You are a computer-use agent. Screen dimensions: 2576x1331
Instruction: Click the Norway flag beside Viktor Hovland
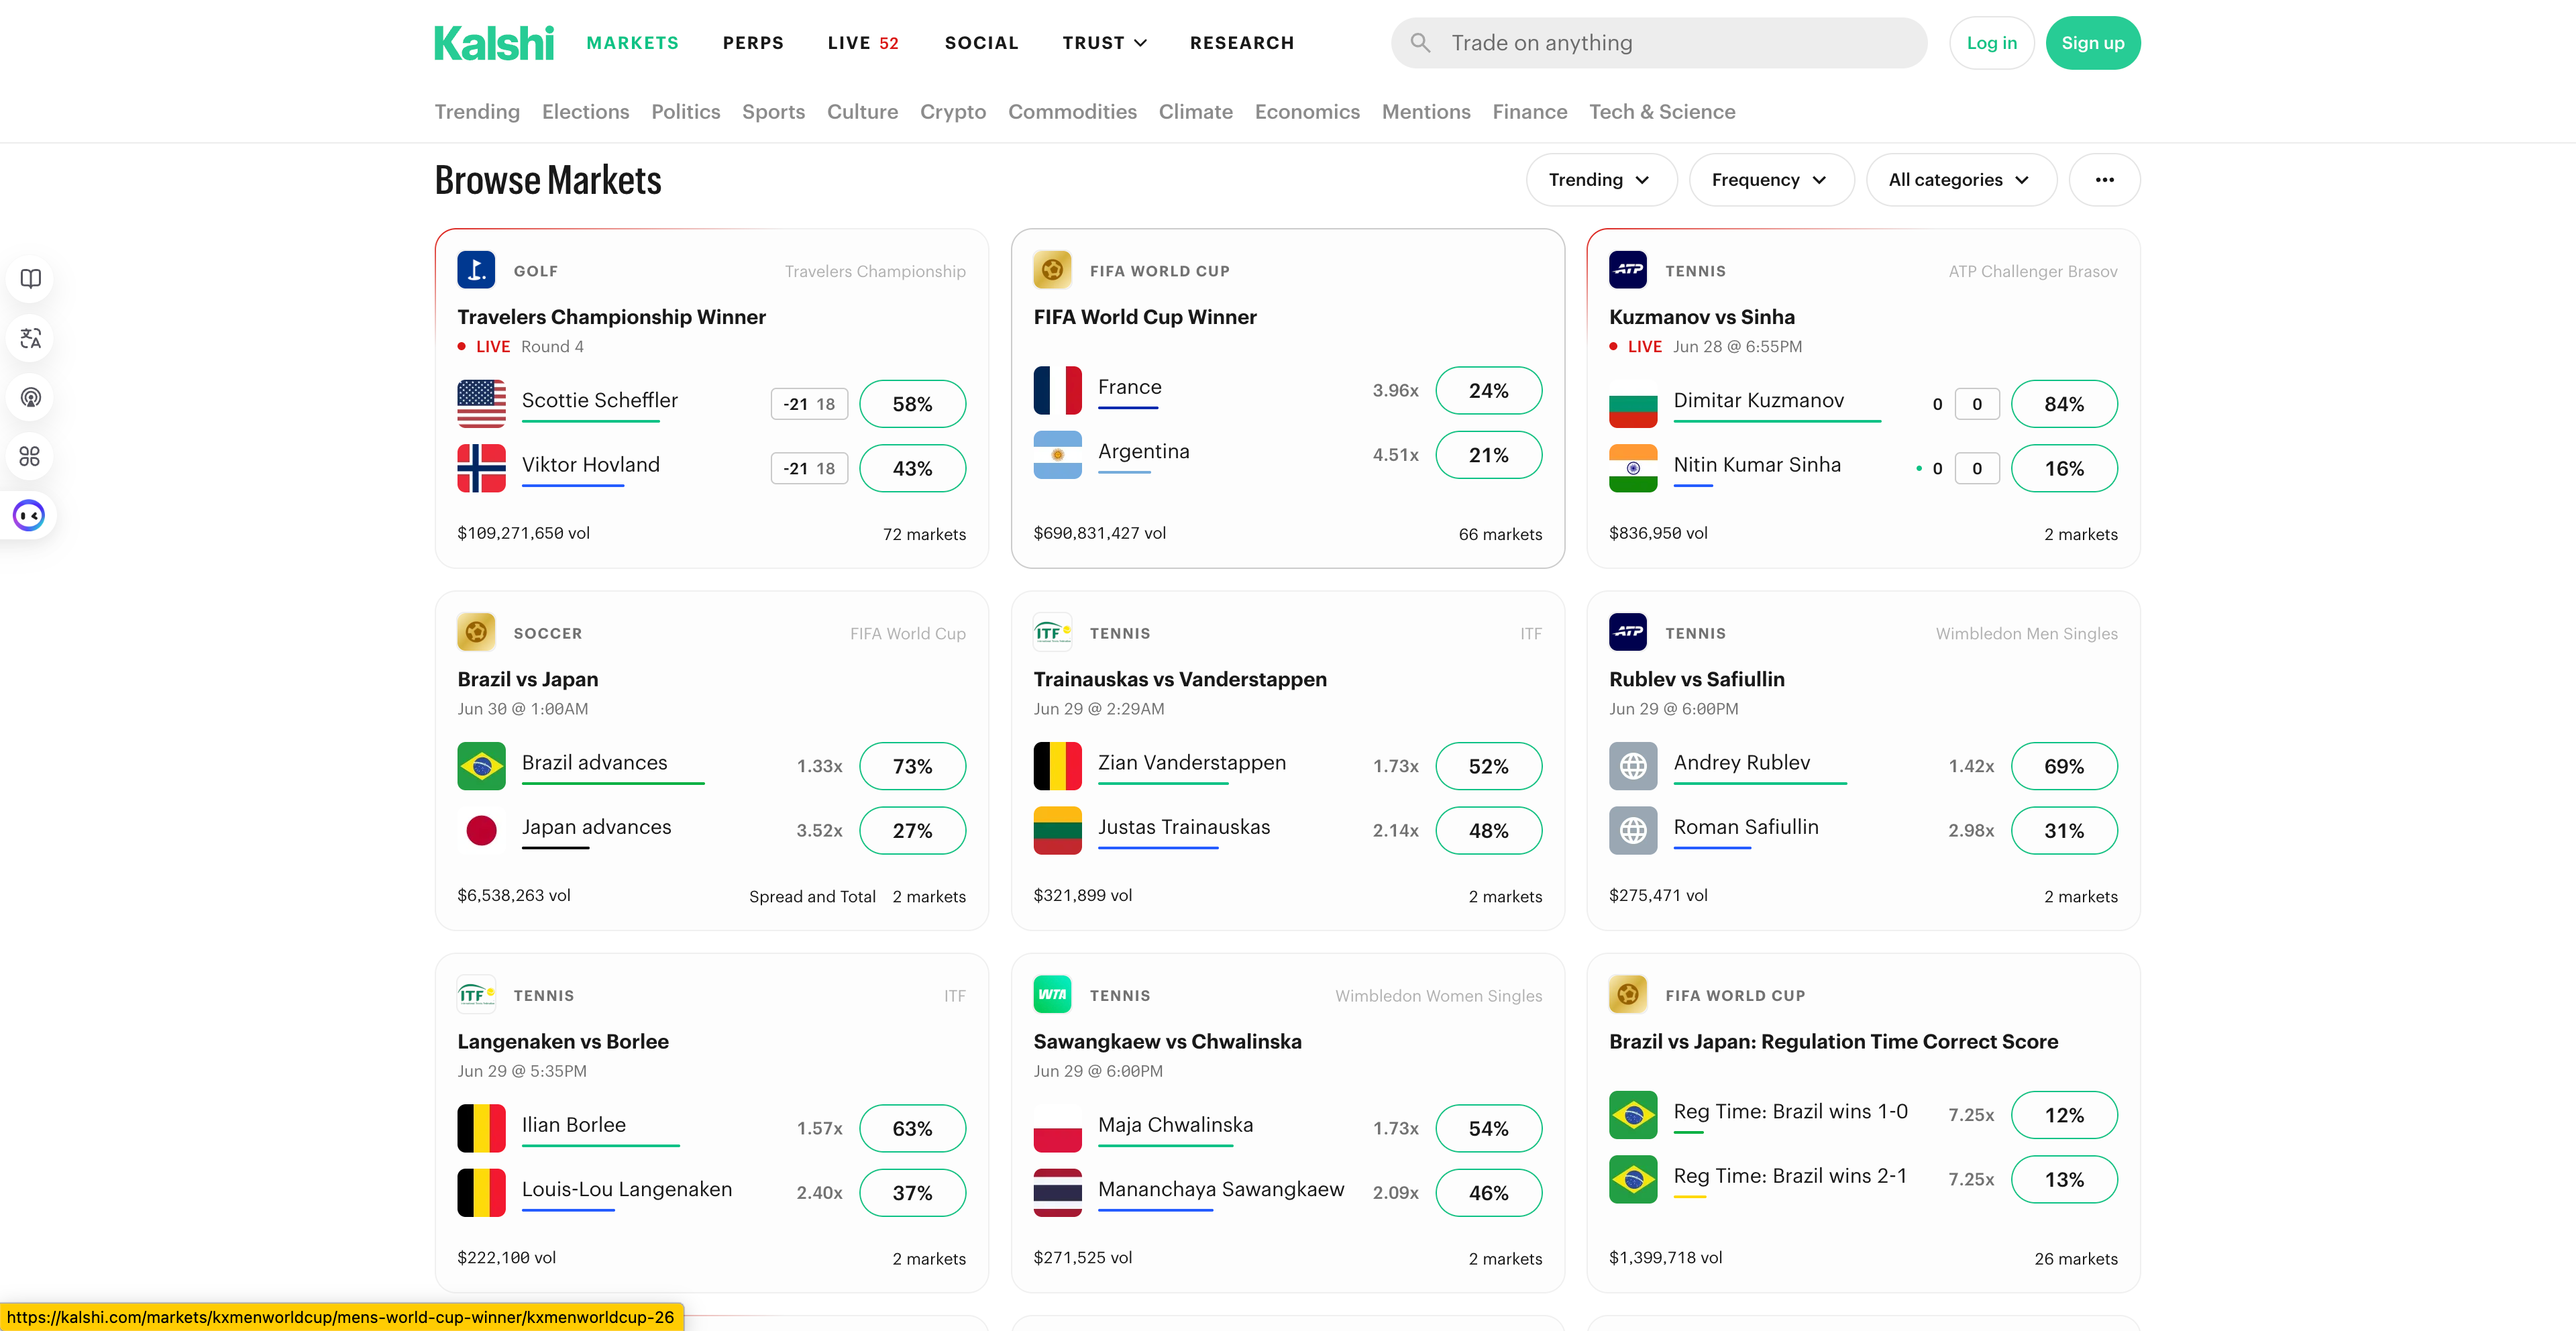point(481,468)
